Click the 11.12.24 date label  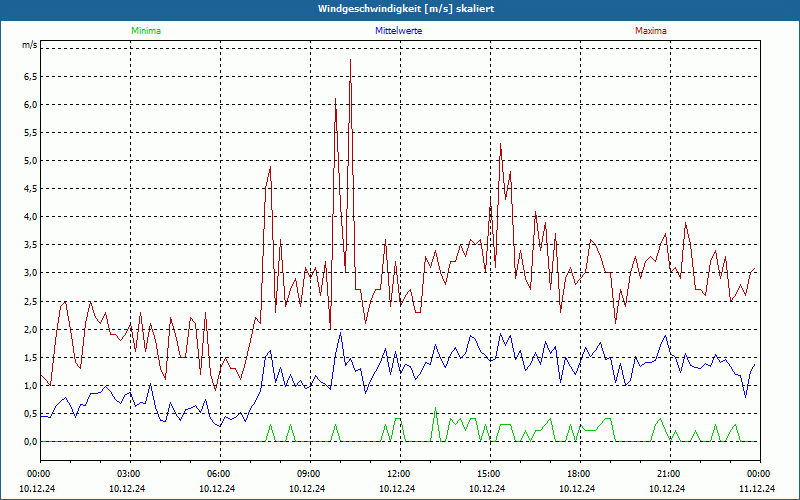tap(757, 488)
